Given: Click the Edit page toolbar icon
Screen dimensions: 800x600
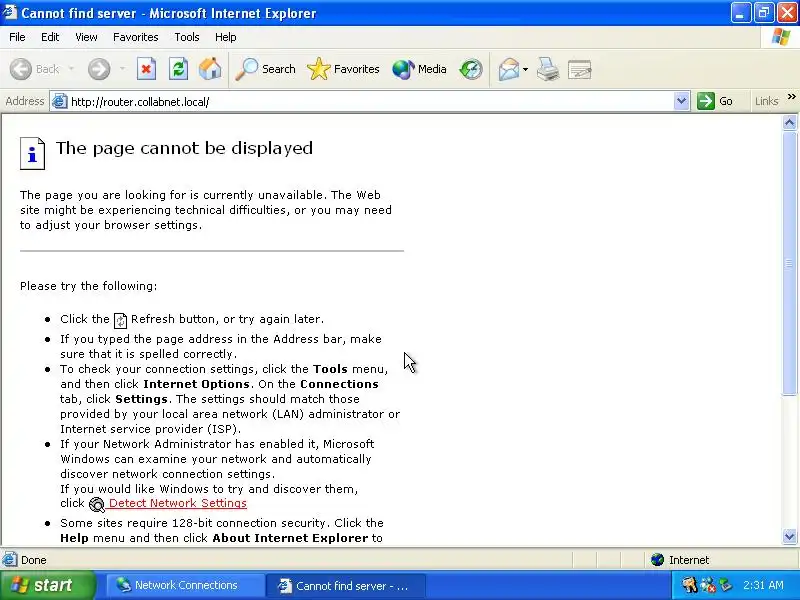Looking at the screenshot, I should point(580,69).
